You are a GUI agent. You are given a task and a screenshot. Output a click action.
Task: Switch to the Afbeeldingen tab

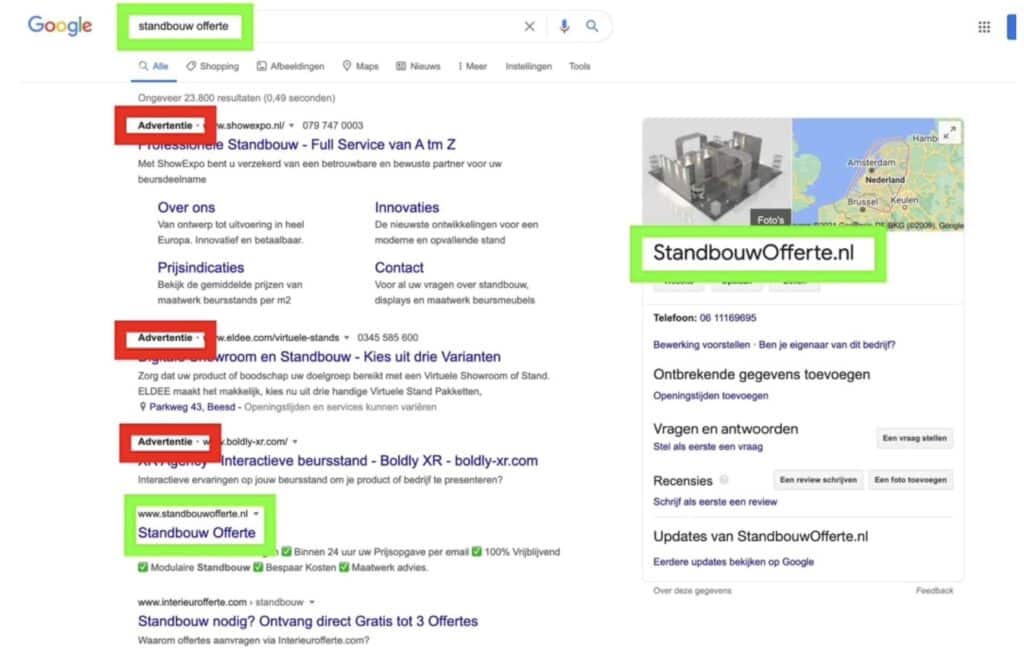click(x=290, y=66)
